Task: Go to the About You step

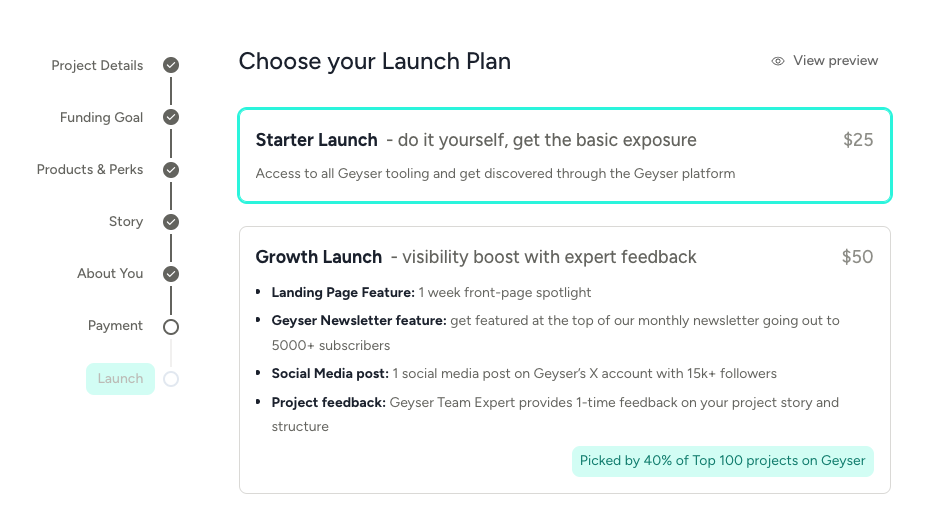Action: click(x=110, y=274)
